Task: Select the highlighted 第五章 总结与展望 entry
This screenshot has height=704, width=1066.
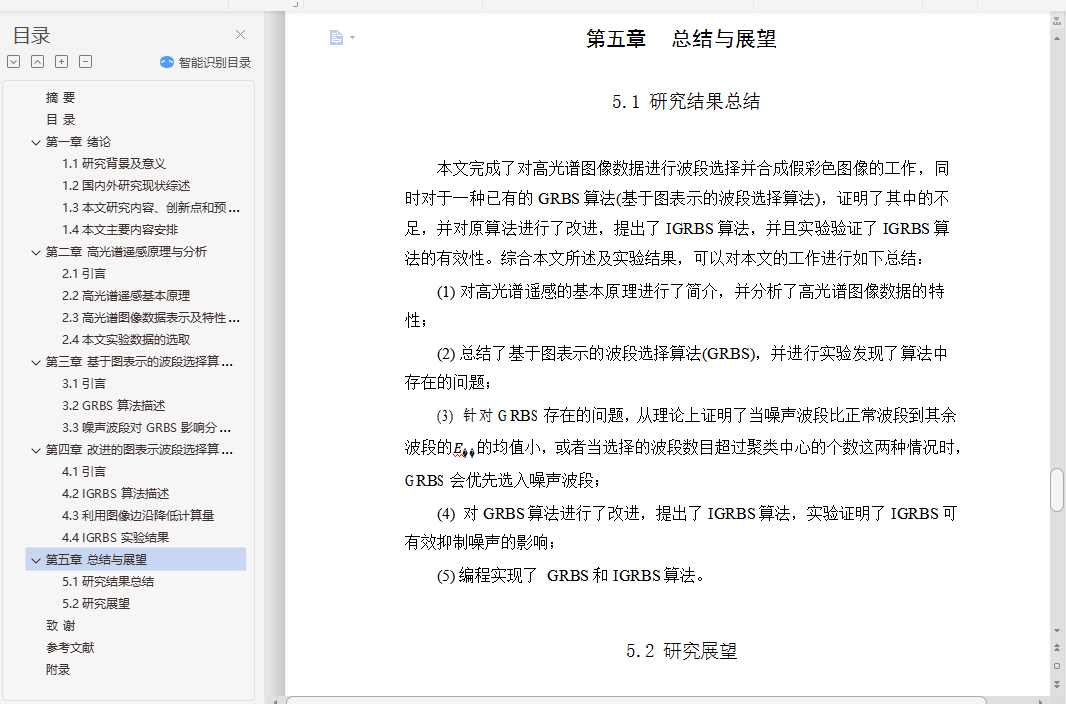Action: [136, 559]
